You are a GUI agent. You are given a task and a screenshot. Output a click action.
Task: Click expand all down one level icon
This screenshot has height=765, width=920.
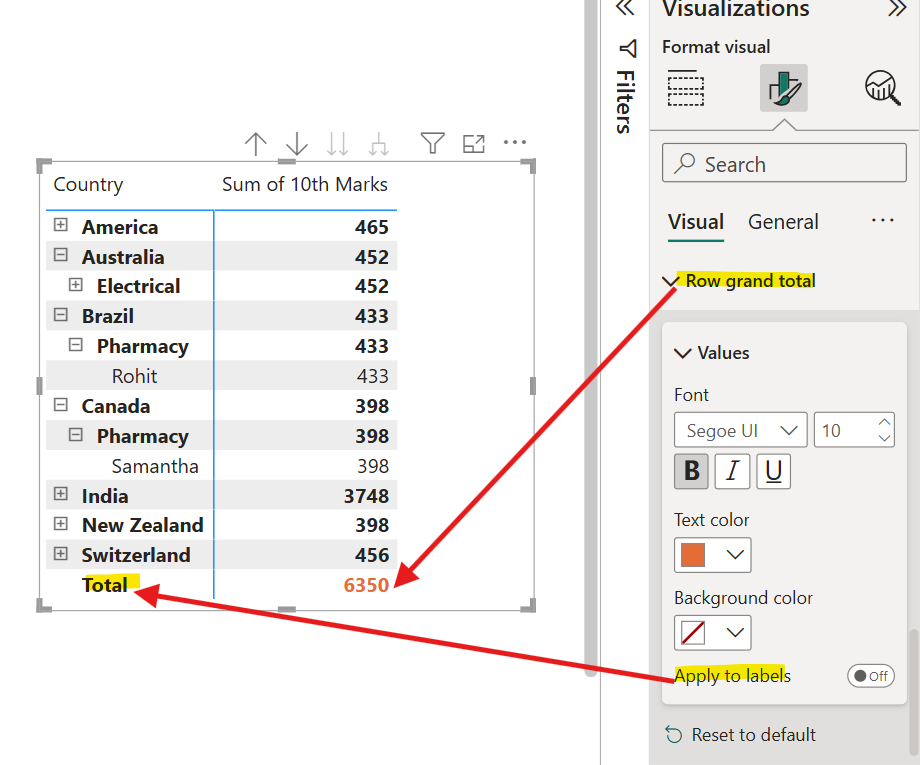click(378, 144)
